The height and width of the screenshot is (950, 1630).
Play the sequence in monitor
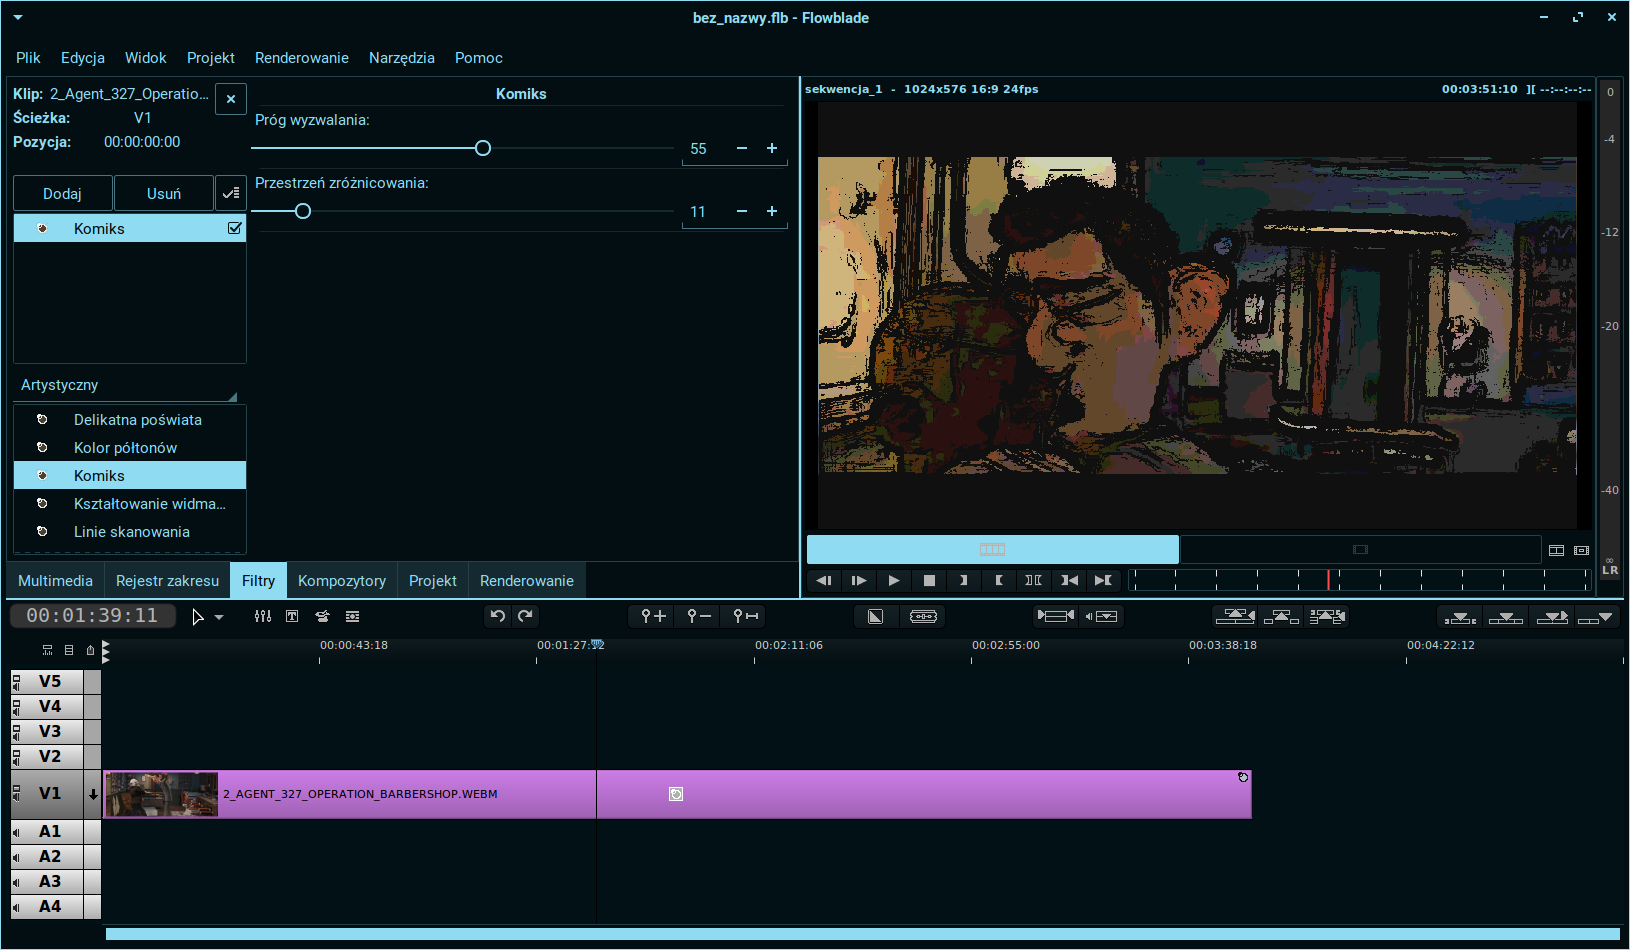(894, 580)
